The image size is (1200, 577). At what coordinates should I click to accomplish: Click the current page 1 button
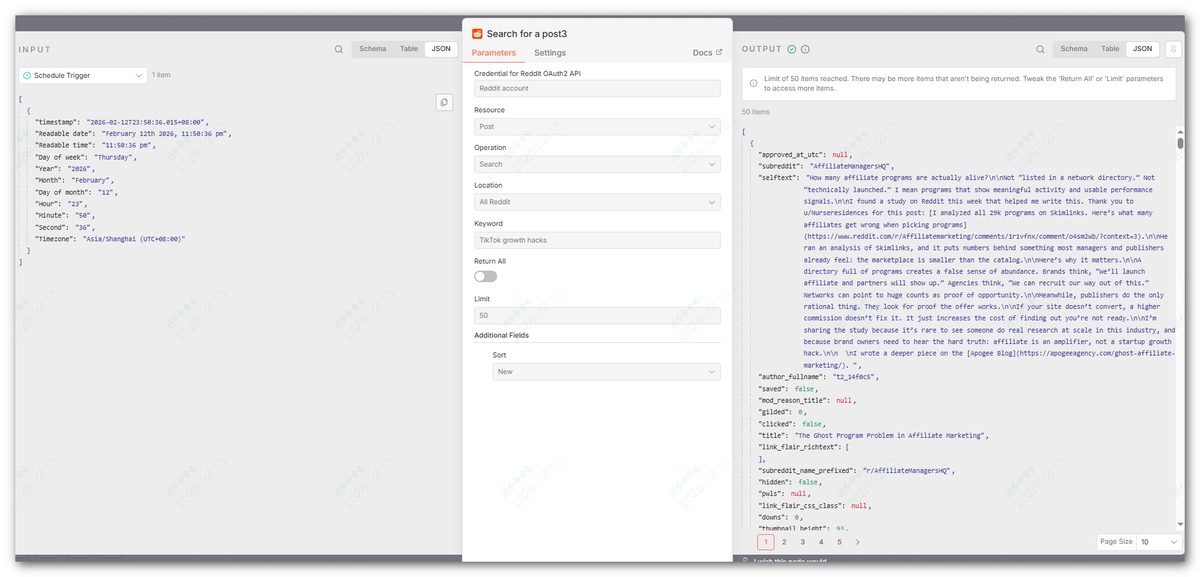(766, 542)
